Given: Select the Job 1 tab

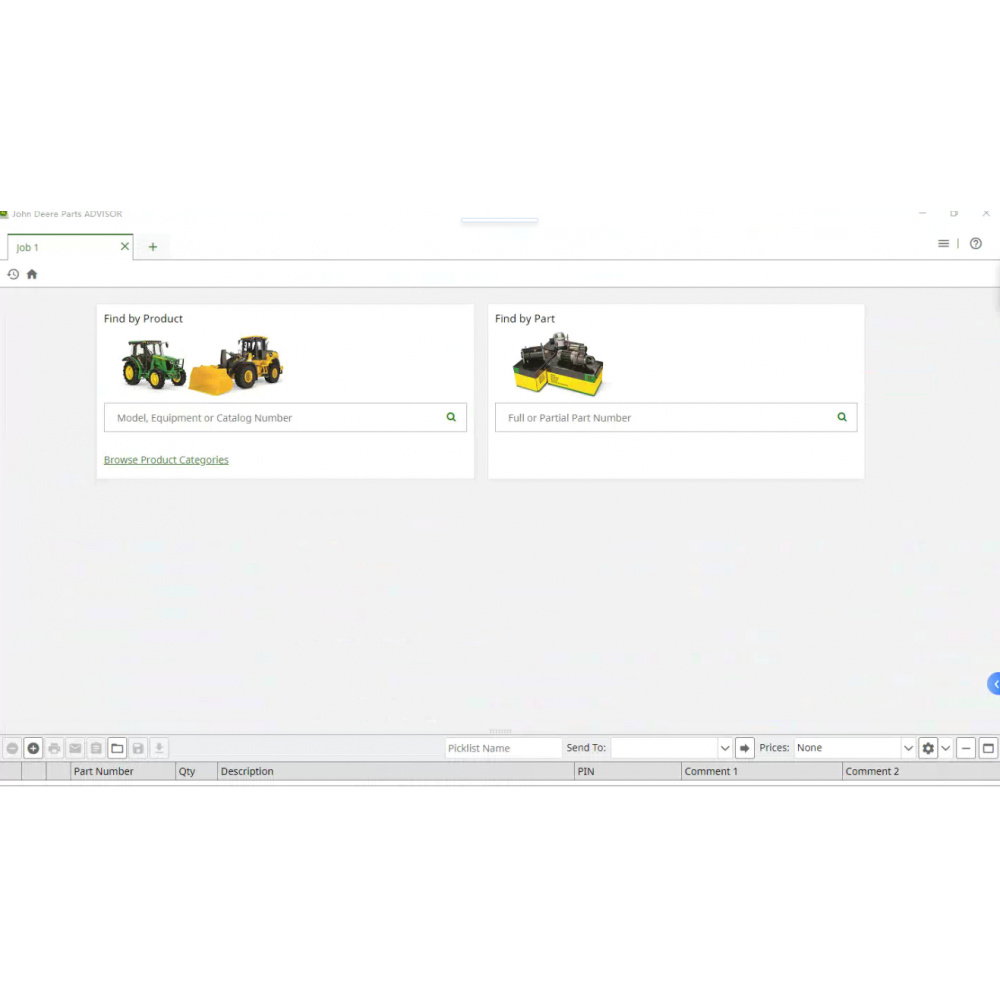Looking at the screenshot, I should [x=70, y=247].
